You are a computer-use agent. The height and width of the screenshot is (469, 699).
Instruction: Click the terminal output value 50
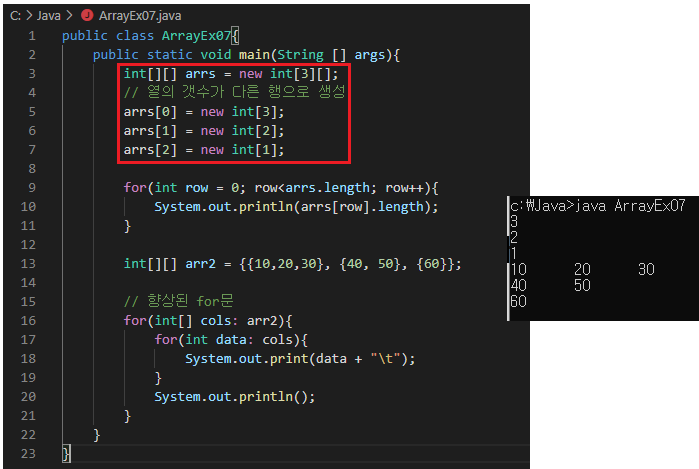click(x=582, y=285)
